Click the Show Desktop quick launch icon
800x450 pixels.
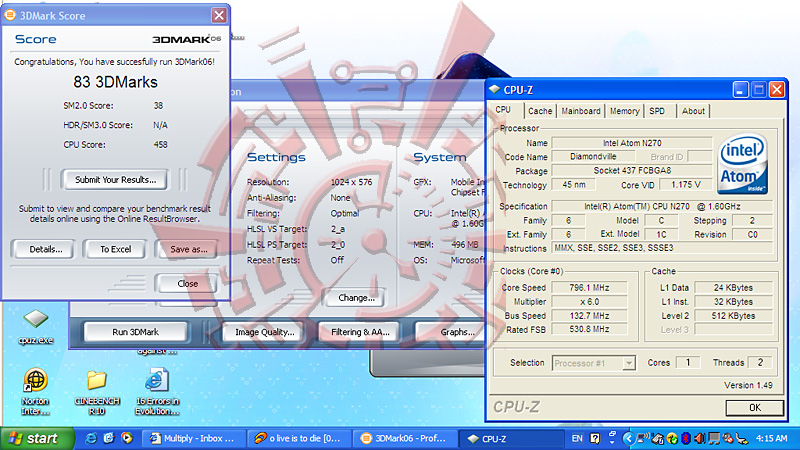click(x=109, y=438)
